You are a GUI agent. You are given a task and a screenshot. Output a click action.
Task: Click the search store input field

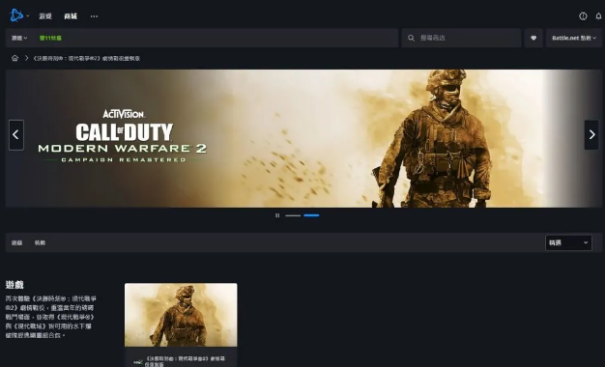(461, 38)
